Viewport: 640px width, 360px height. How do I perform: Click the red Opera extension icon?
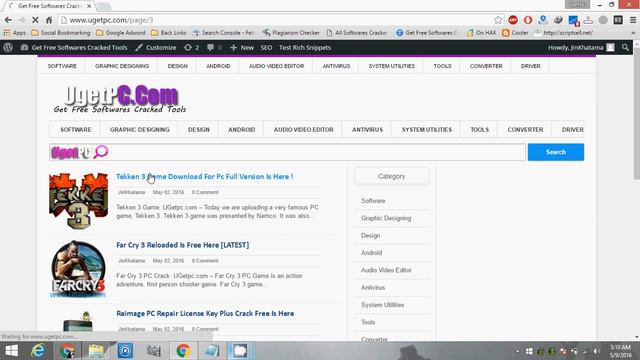[x=528, y=20]
